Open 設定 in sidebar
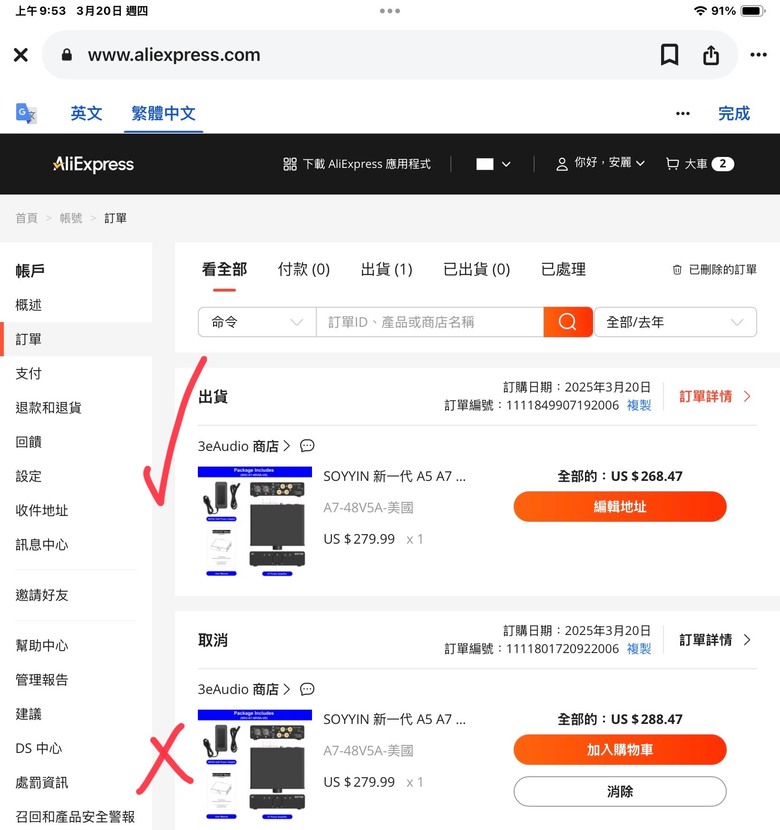This screenshot has height=830, width=780. point(29,476)
